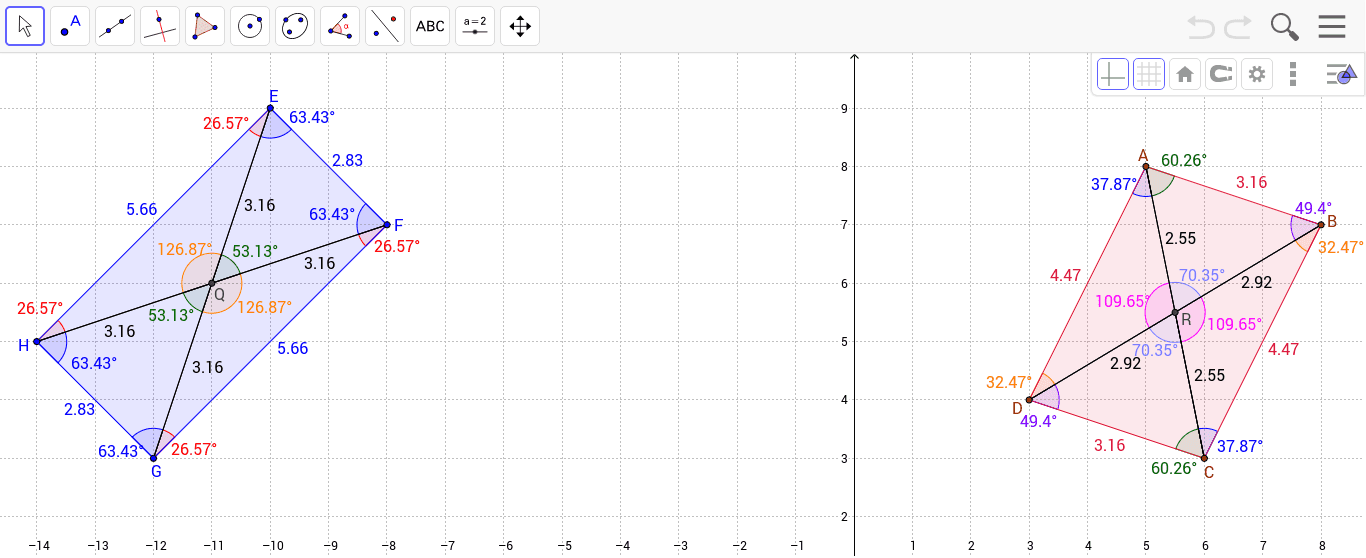Click the 3.16 label on segment QE
1366x558 pixels.
(259, 206)
